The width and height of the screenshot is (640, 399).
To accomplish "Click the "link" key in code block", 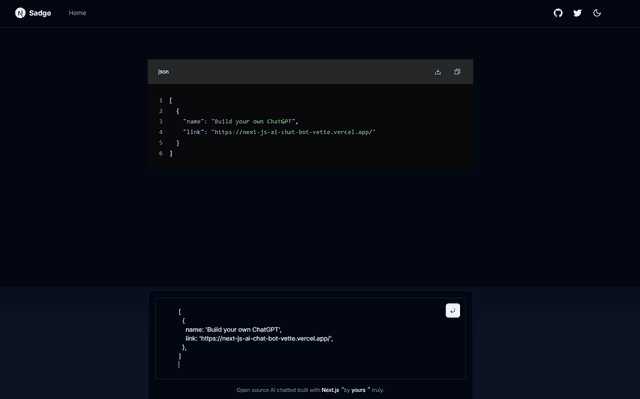I will tap(193, 132).
